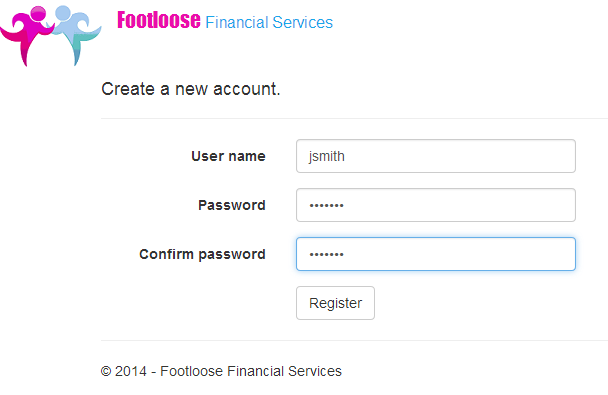
Task: Click masked dots in Confirm password field
Action: [326, 255]
